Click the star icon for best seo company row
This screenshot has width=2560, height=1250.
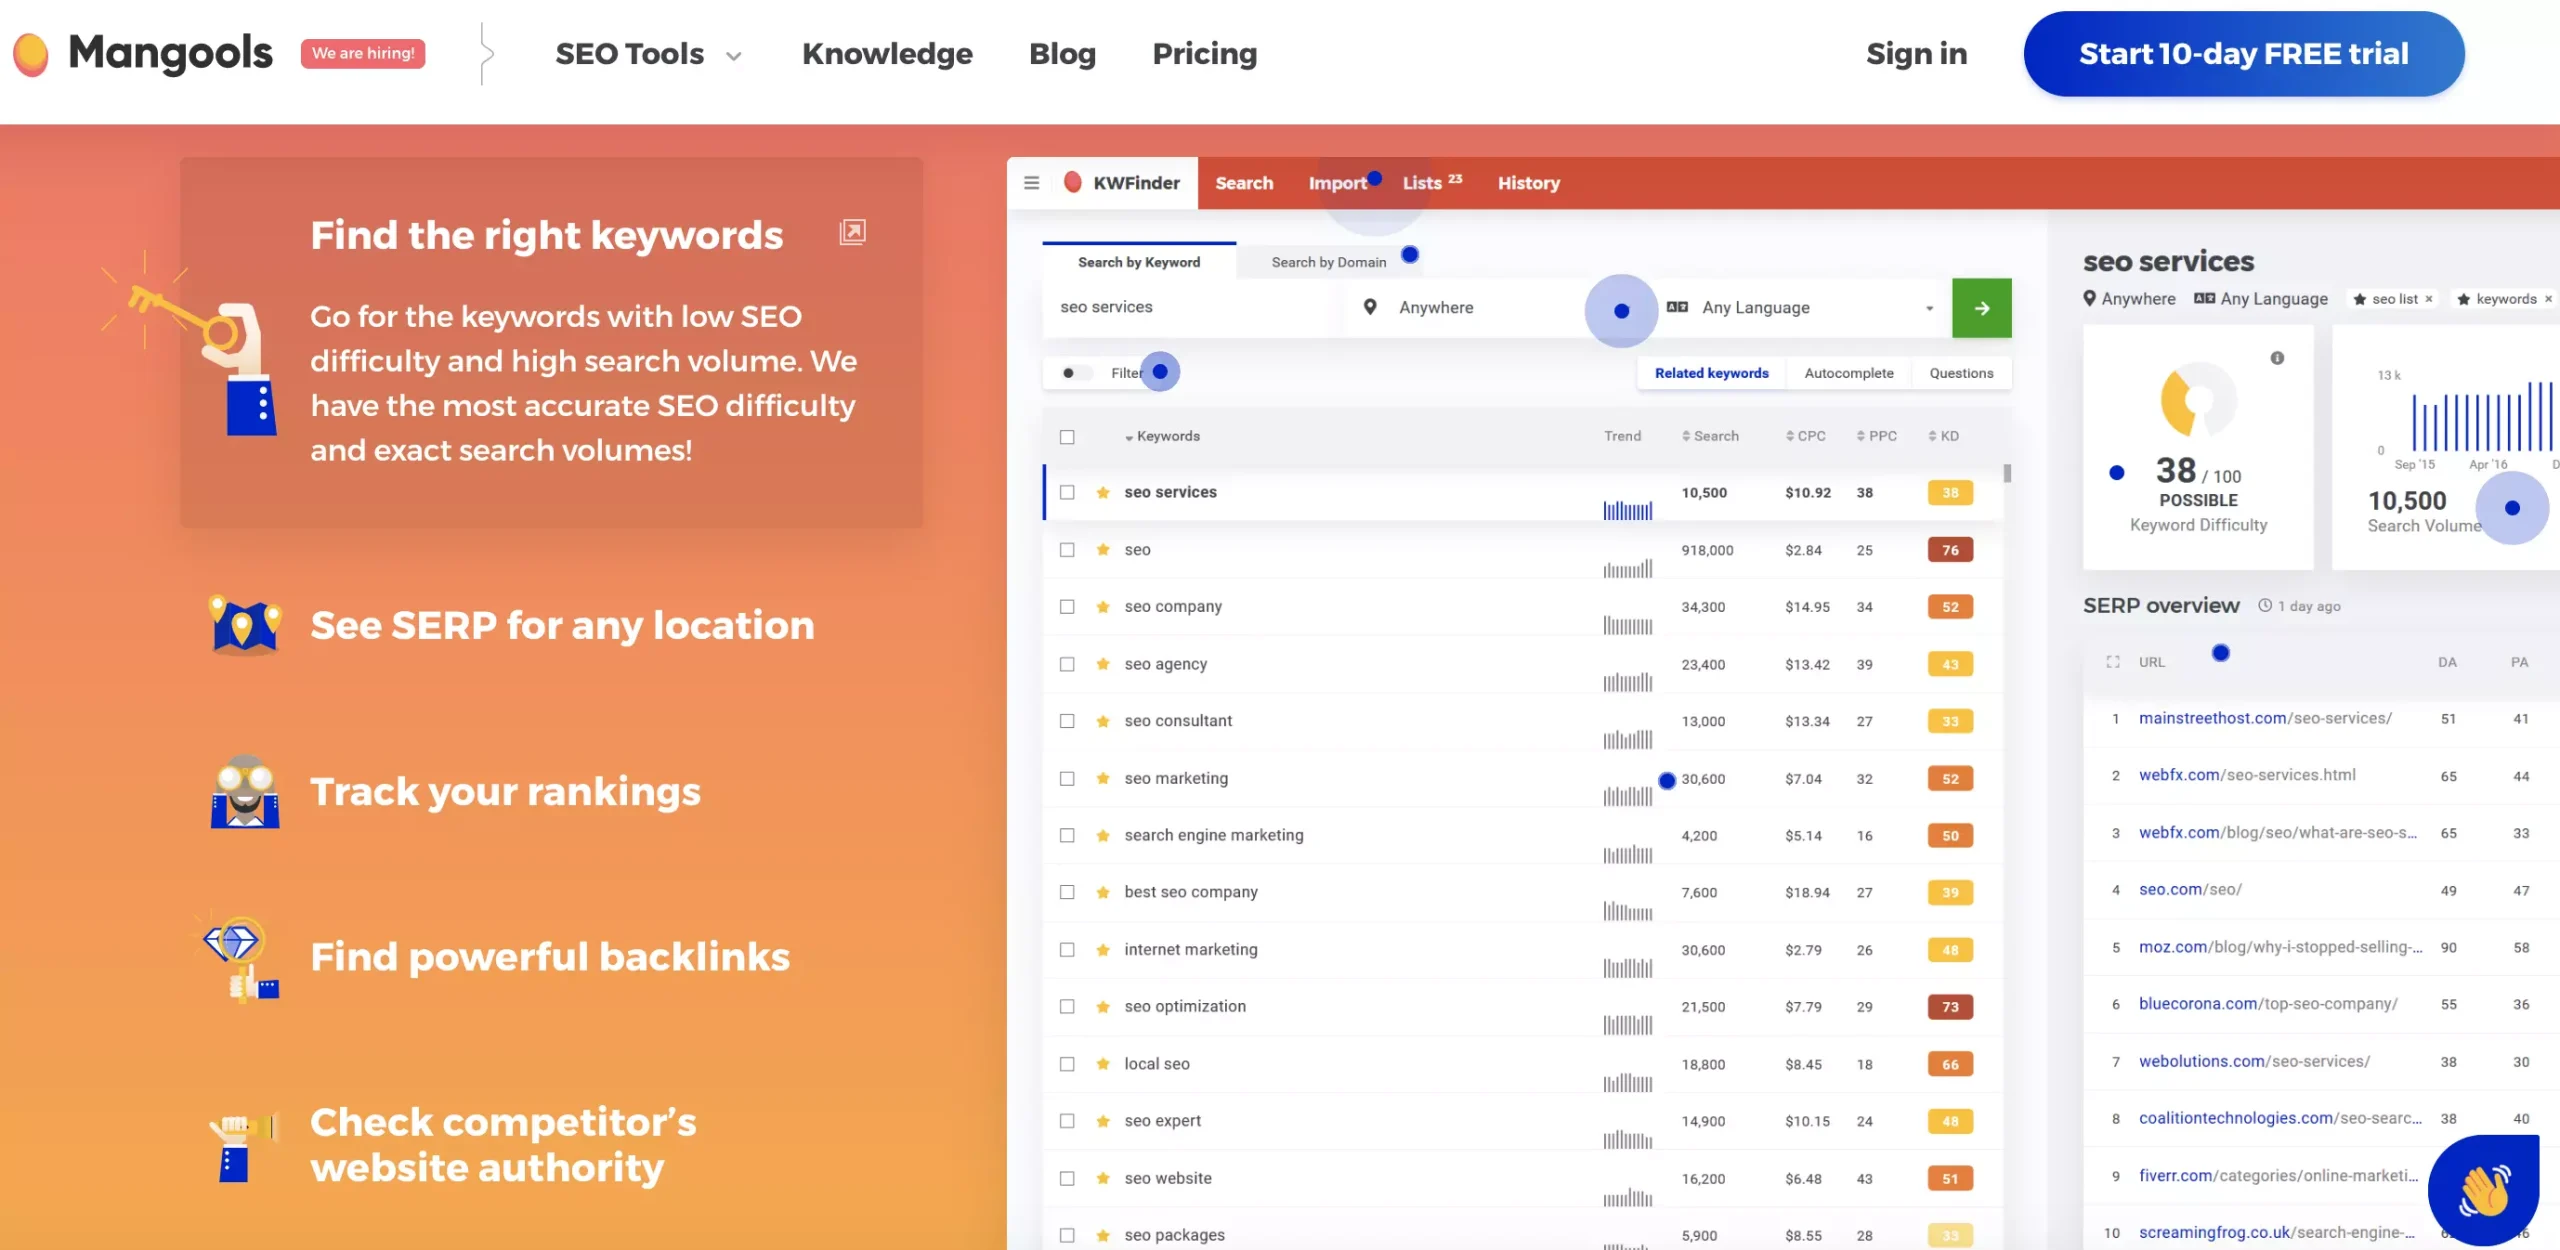coord(1103,892)
